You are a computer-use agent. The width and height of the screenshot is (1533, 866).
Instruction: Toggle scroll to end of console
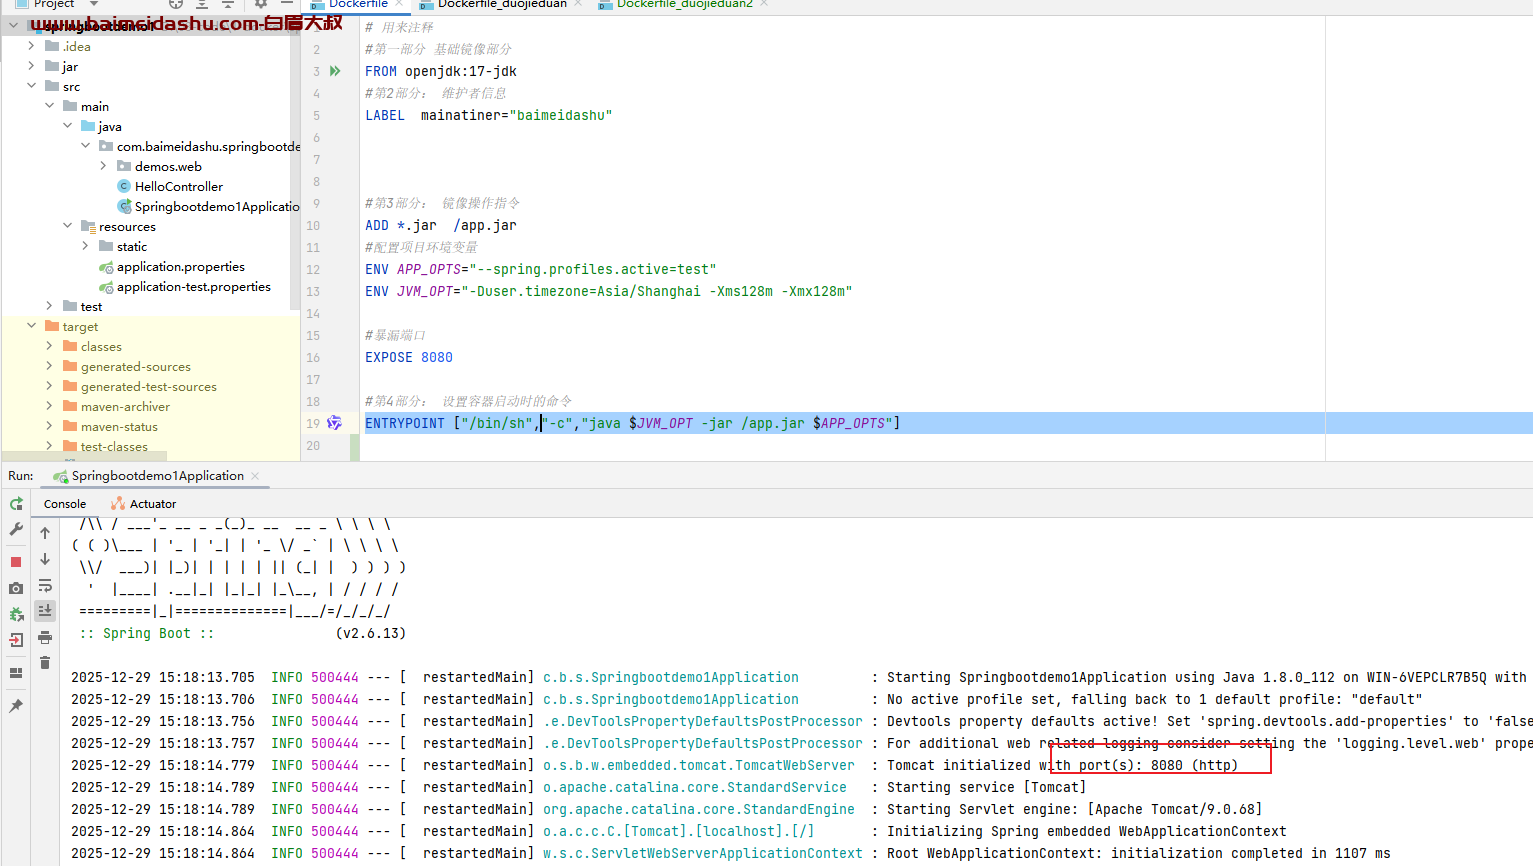(x=45, y=610)
